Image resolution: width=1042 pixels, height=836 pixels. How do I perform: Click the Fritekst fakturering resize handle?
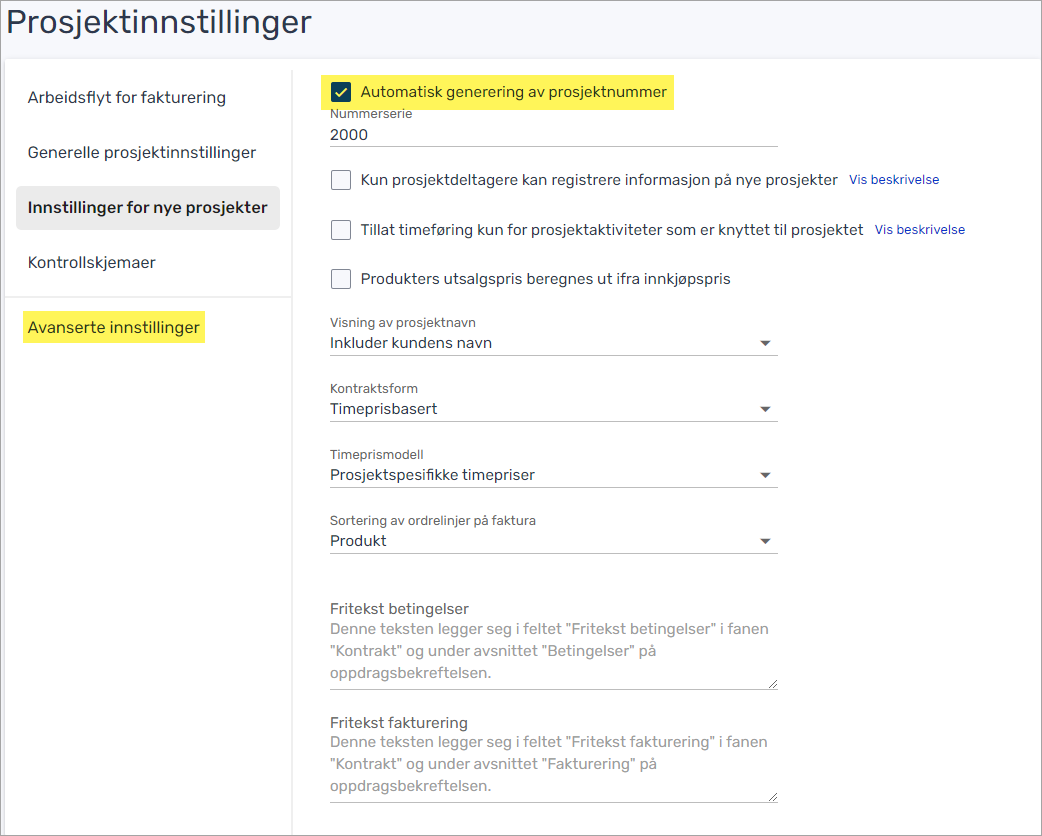tap(773, 797)
